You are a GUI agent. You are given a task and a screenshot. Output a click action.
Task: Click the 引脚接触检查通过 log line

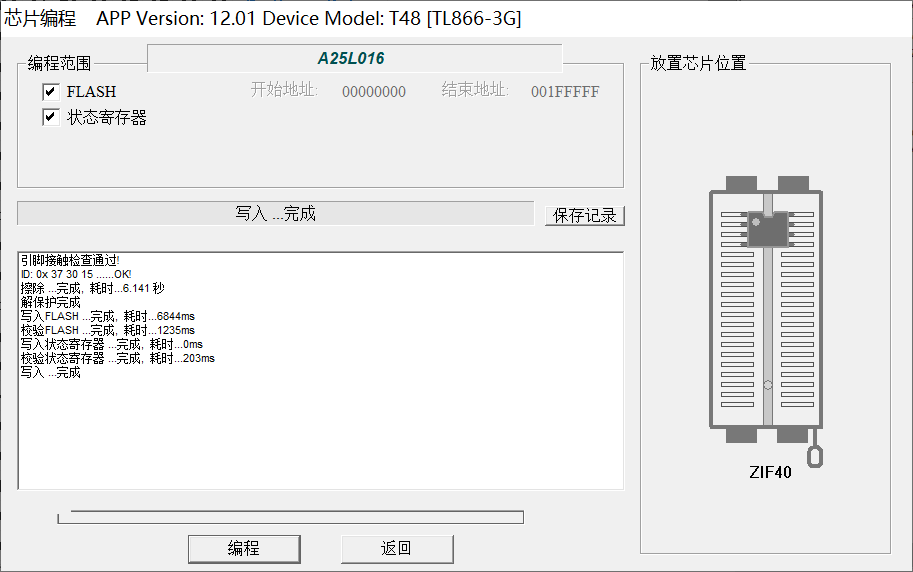coord(70,260)
